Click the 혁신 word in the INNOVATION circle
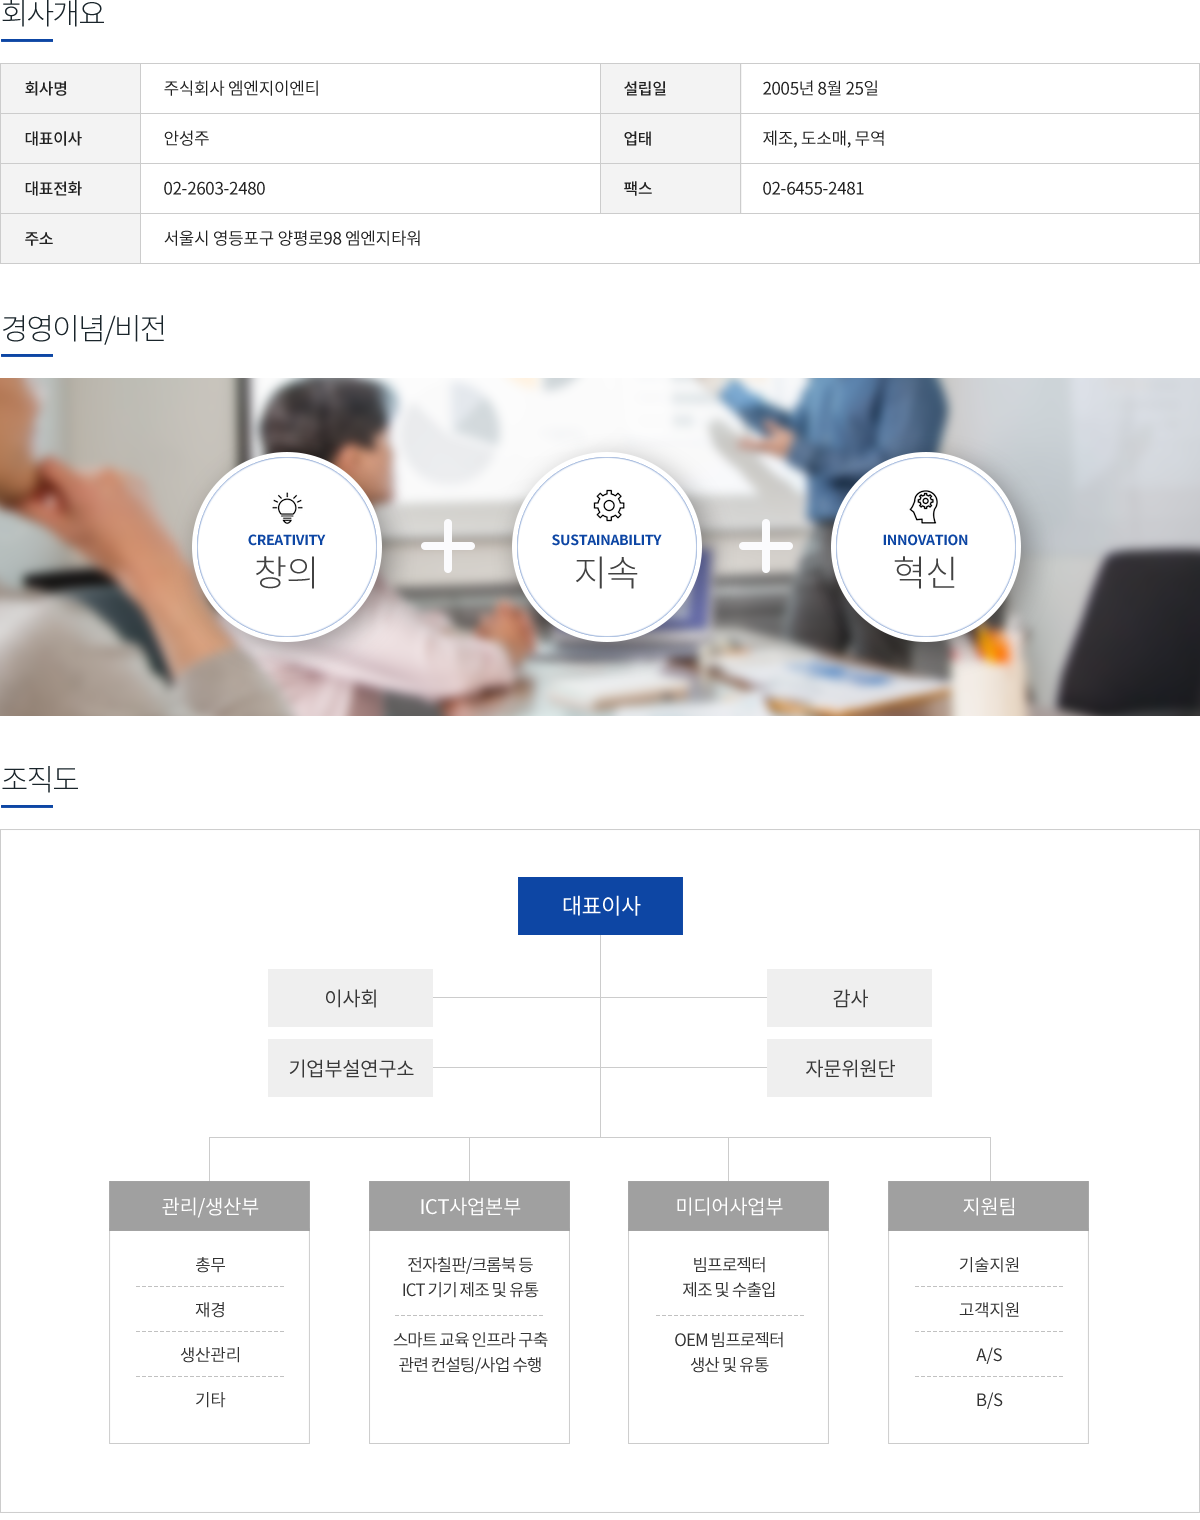Viewport: 1200px width, 1520px height. (925, 572)
